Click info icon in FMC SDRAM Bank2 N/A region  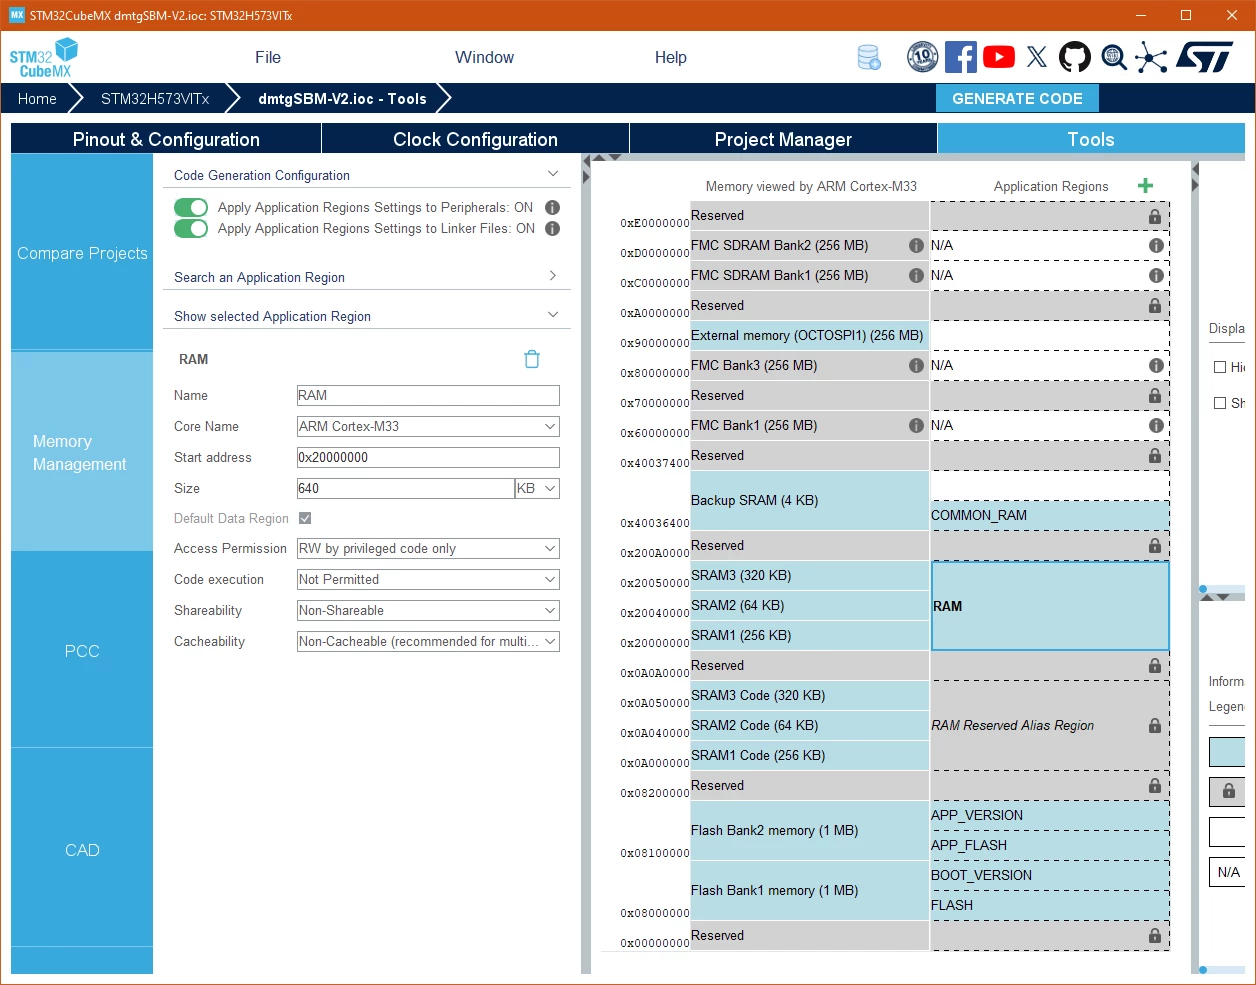click(1156, 245)
